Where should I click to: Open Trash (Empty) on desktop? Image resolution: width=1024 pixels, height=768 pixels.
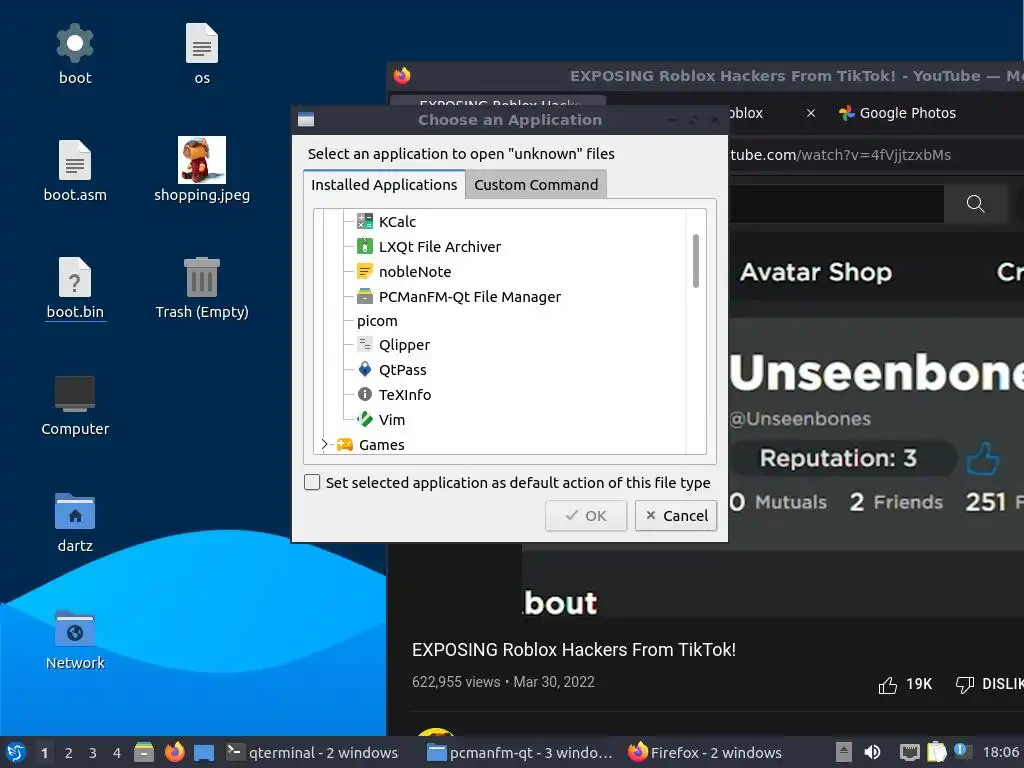(x=202, y=288)
